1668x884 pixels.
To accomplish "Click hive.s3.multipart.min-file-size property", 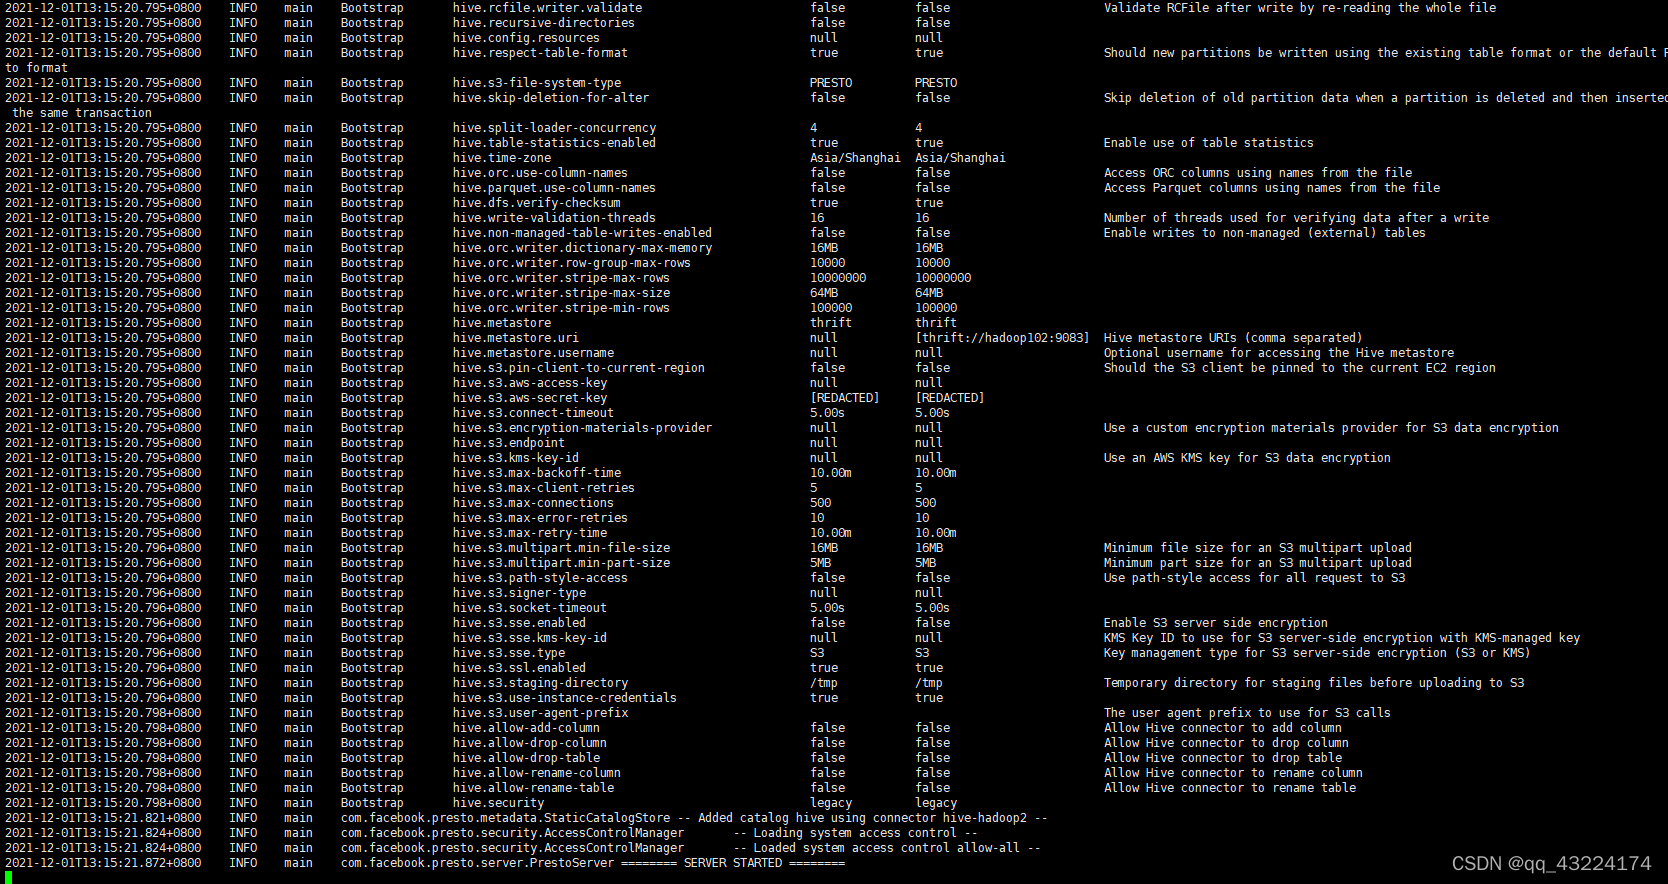I will tap(561, 548).
